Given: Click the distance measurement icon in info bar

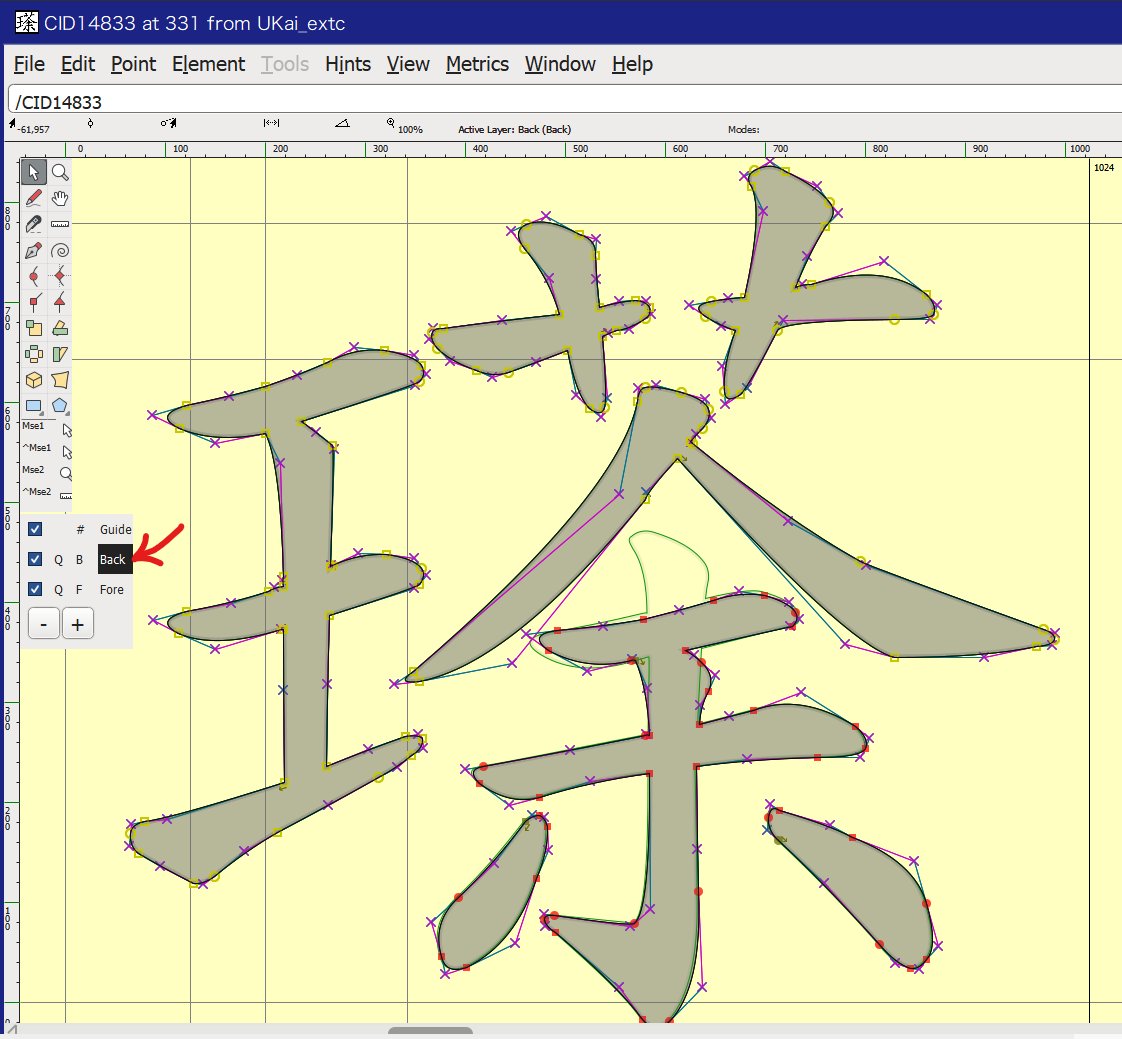Looking at the screenshot, I should pyautogui.click(x=271, y=123).
